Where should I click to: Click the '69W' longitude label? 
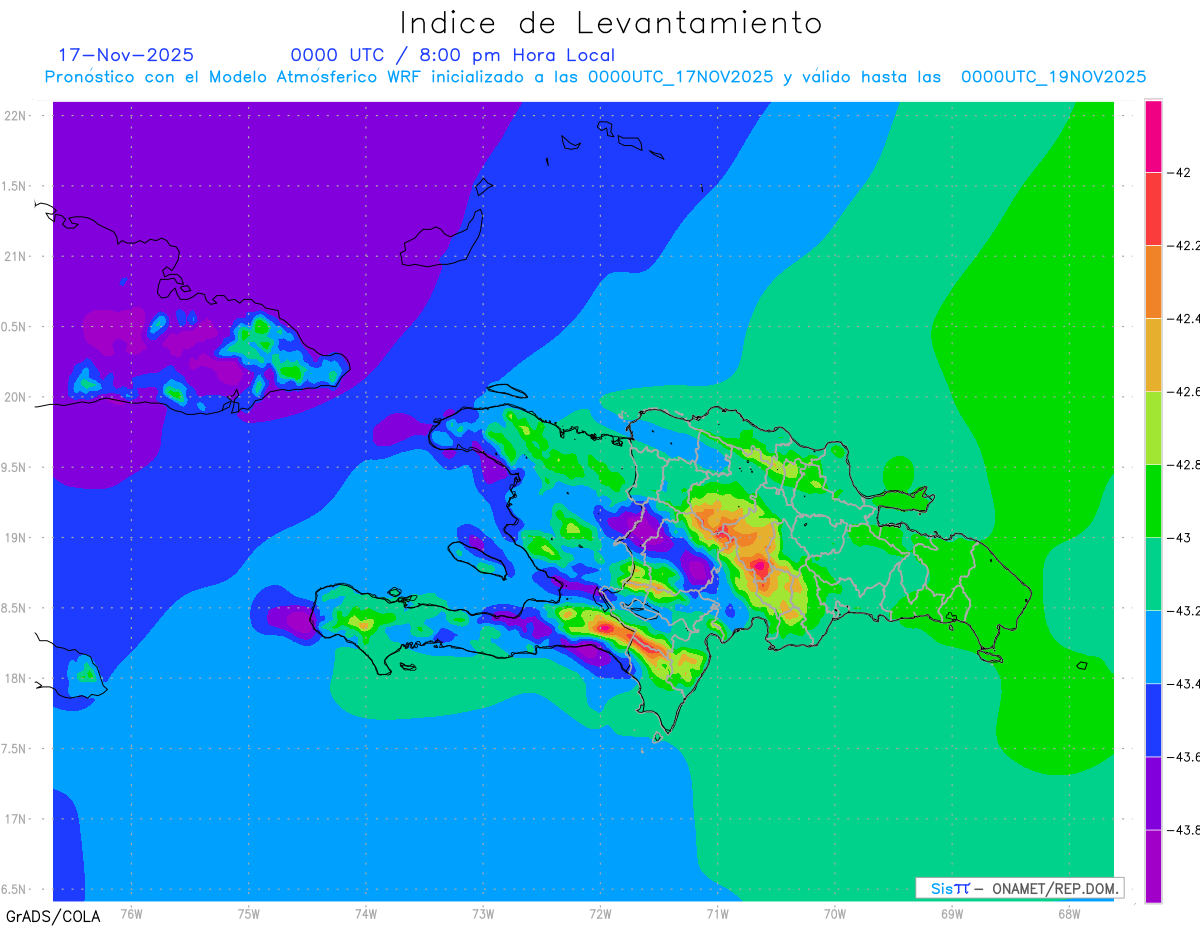pos(952,913)
